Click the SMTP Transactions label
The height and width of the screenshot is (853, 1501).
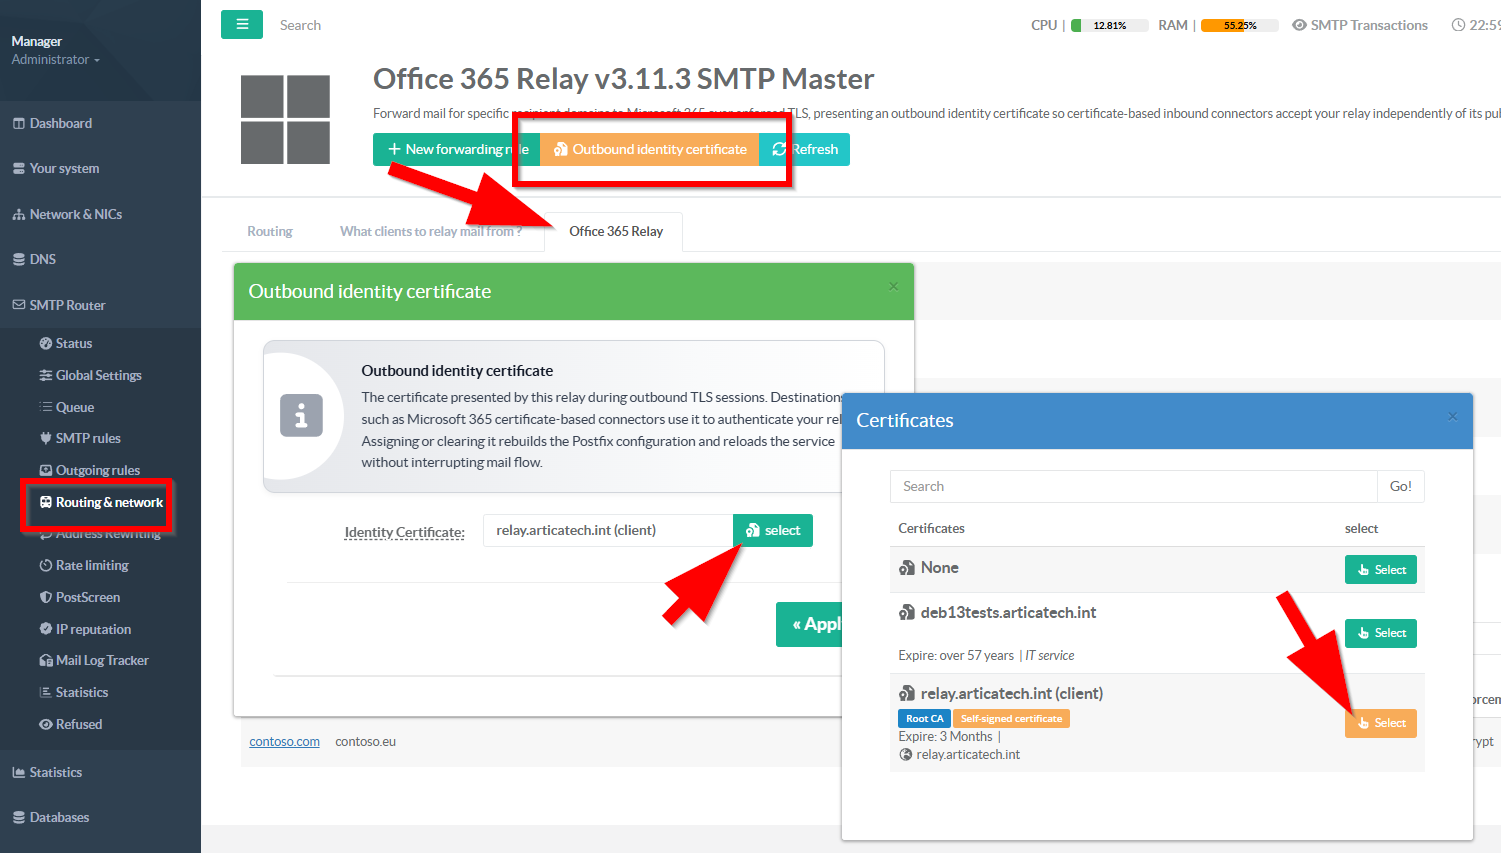pyautogui.click(x=1369, y=25)
